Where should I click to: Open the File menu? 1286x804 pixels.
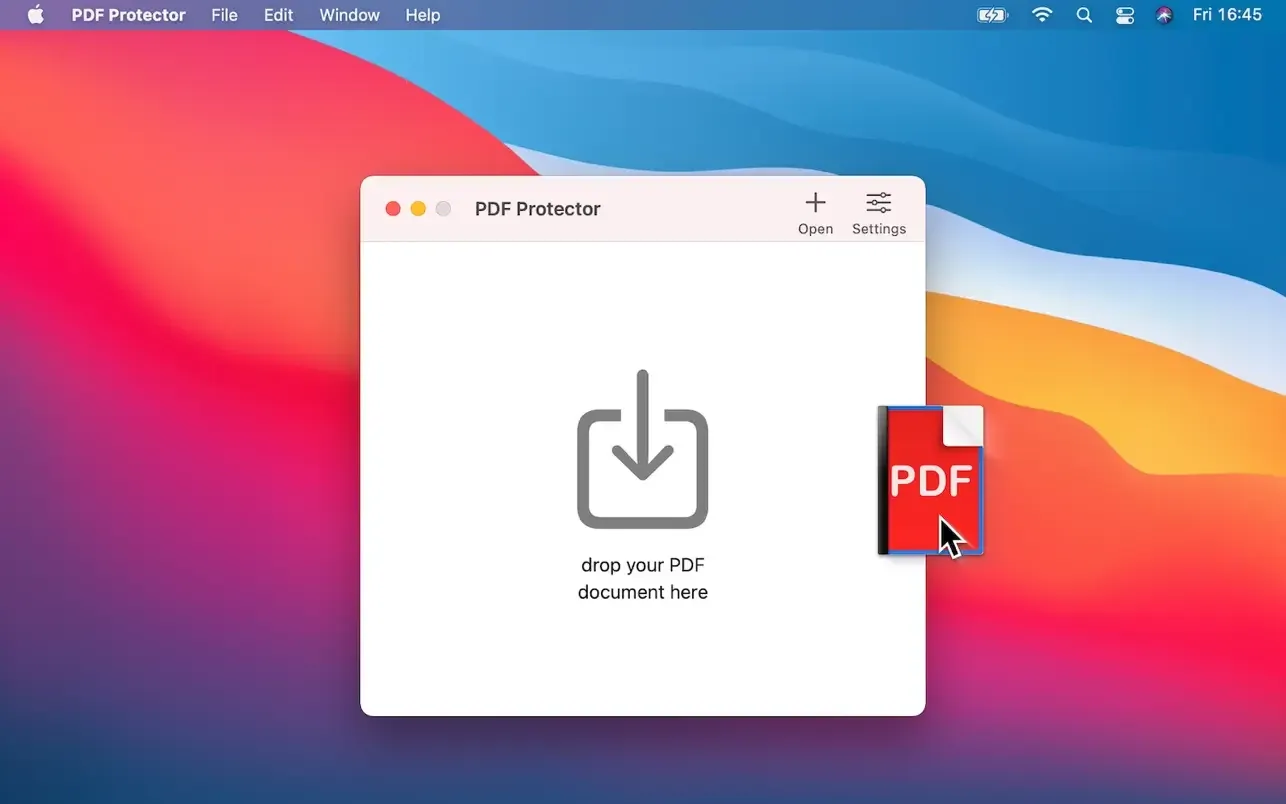224,15
